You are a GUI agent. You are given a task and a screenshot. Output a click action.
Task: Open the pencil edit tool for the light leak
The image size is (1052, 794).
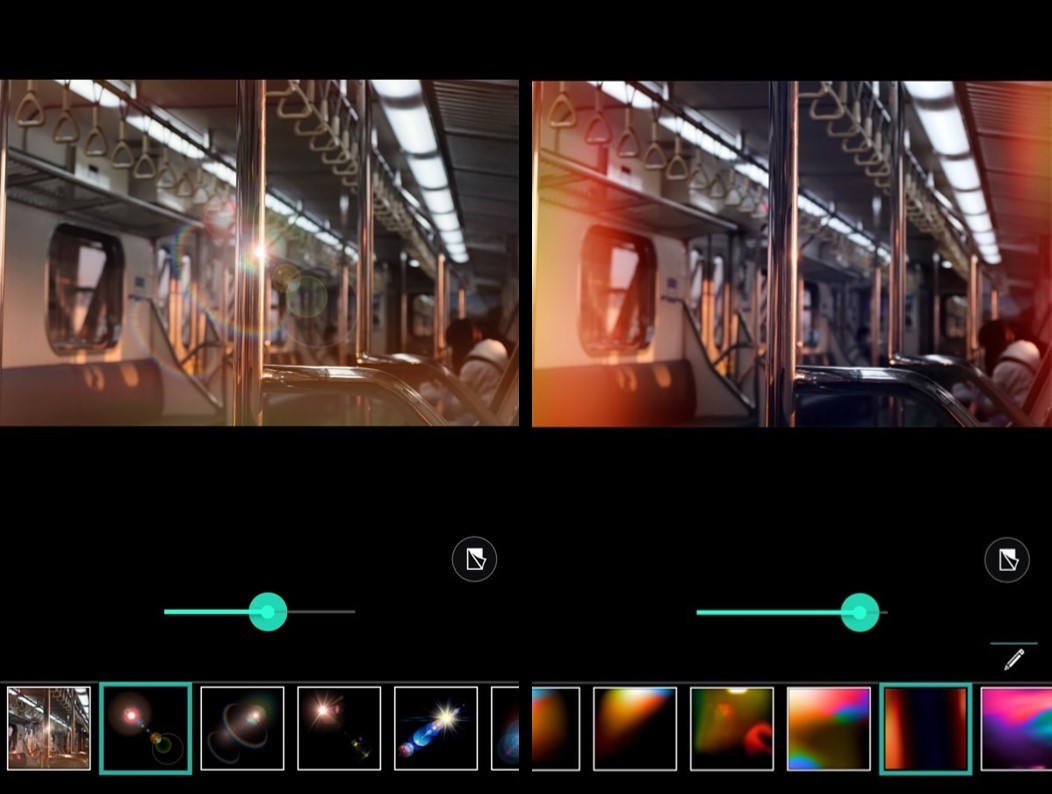coord(1014,659)
